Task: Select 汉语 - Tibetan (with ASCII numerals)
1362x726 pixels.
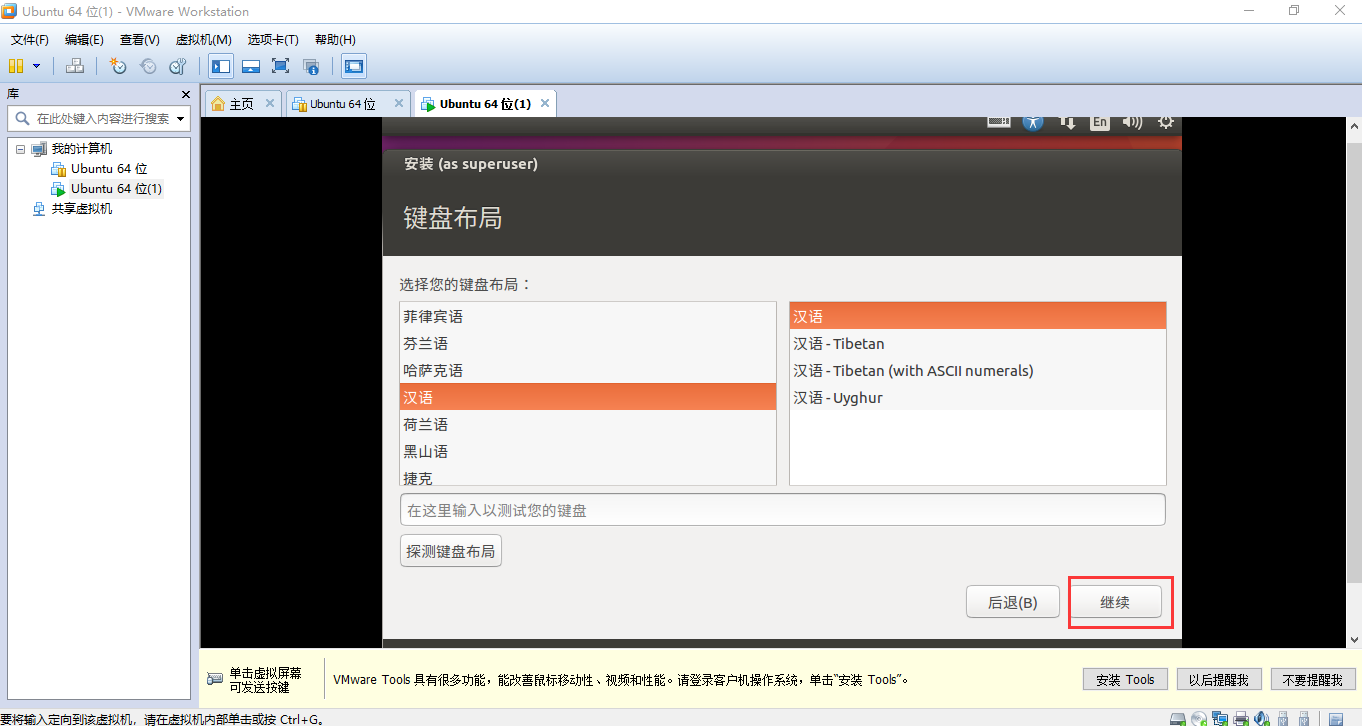Action: pos(978,371)
